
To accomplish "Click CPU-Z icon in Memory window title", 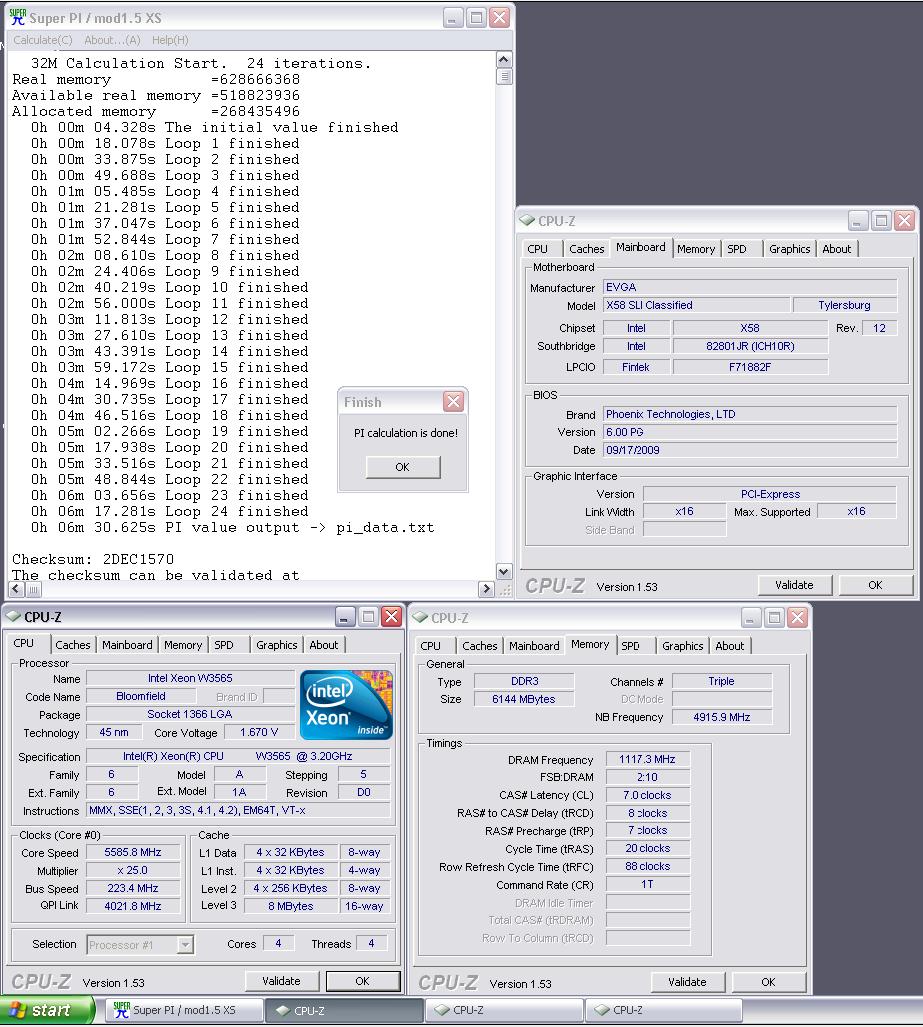I will tap(420, 618).
